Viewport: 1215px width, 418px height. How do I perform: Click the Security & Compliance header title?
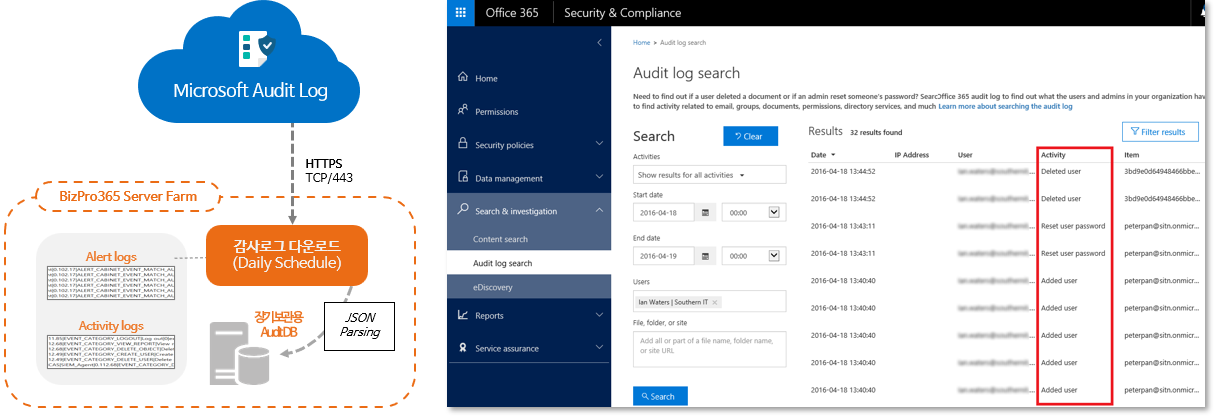[x=622, y=13]
